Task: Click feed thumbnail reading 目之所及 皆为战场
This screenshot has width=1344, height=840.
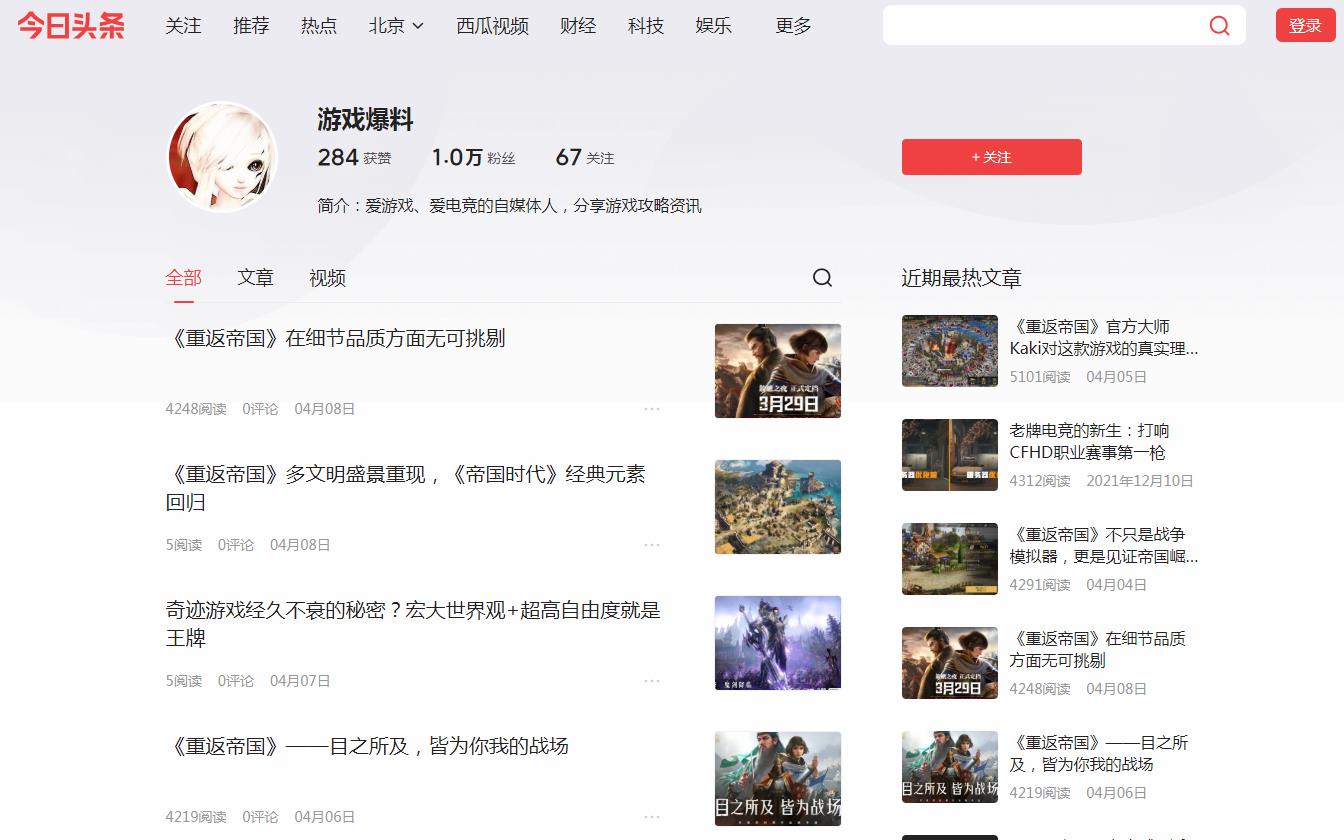Action: (778, 779)
